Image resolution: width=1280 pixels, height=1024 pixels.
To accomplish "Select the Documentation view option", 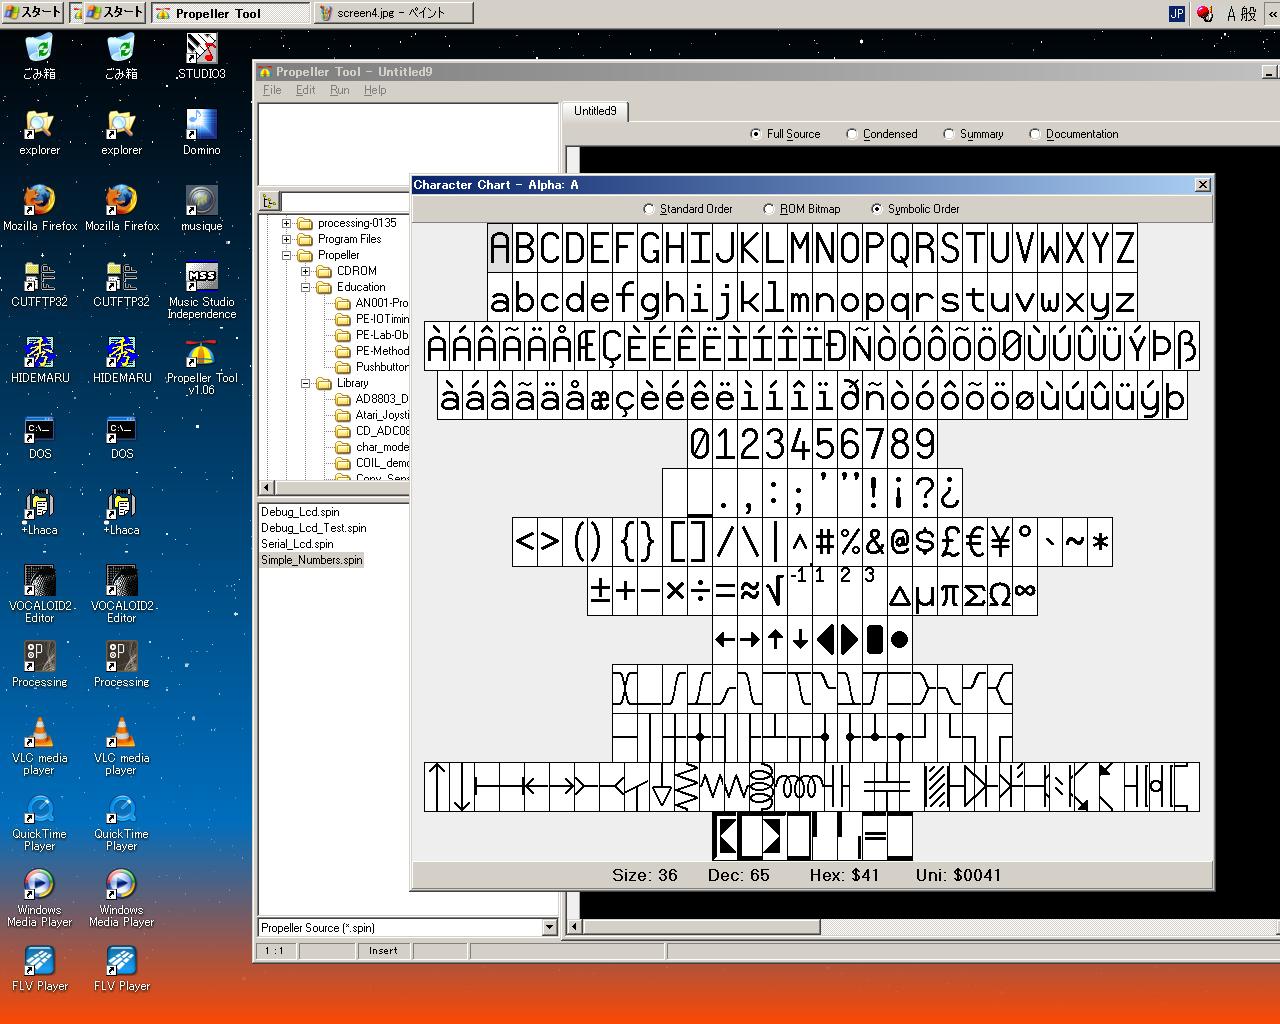I will click(1074, 134).
